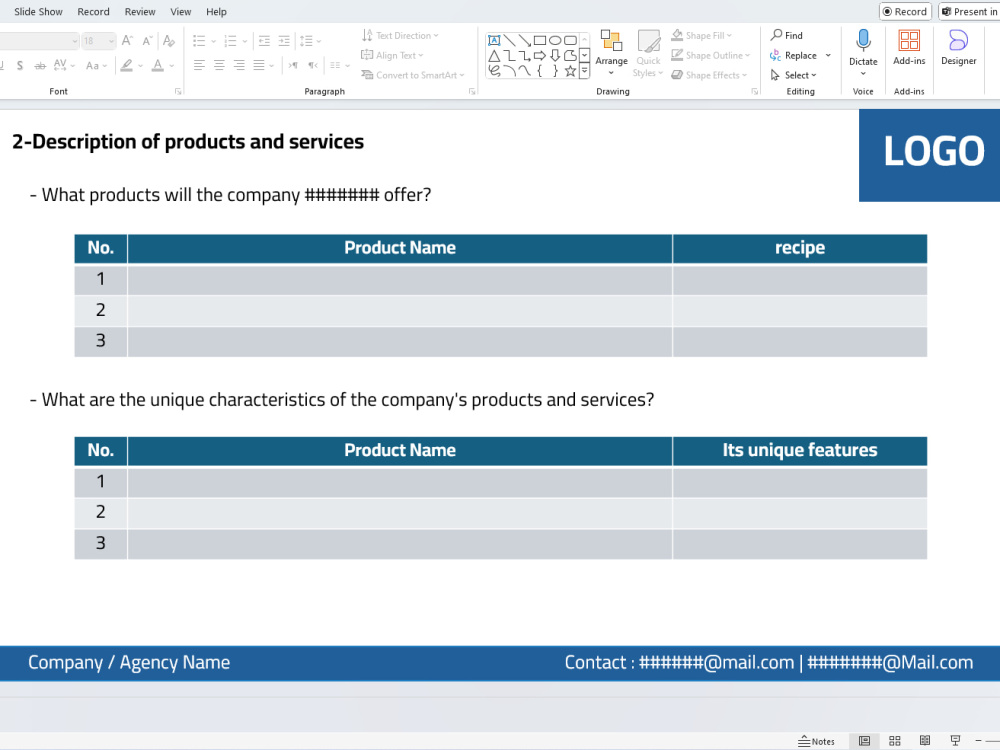Switch to Slide Sorter view

click(895, 741)
